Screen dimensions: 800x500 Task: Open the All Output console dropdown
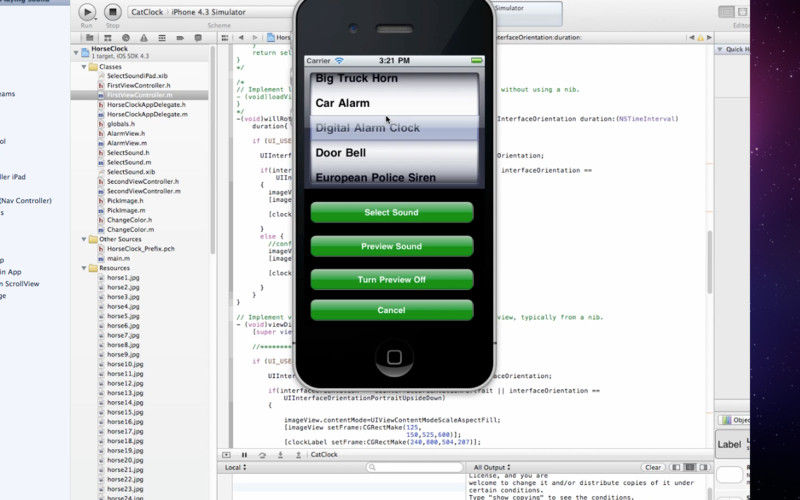(x=492, y=467)
